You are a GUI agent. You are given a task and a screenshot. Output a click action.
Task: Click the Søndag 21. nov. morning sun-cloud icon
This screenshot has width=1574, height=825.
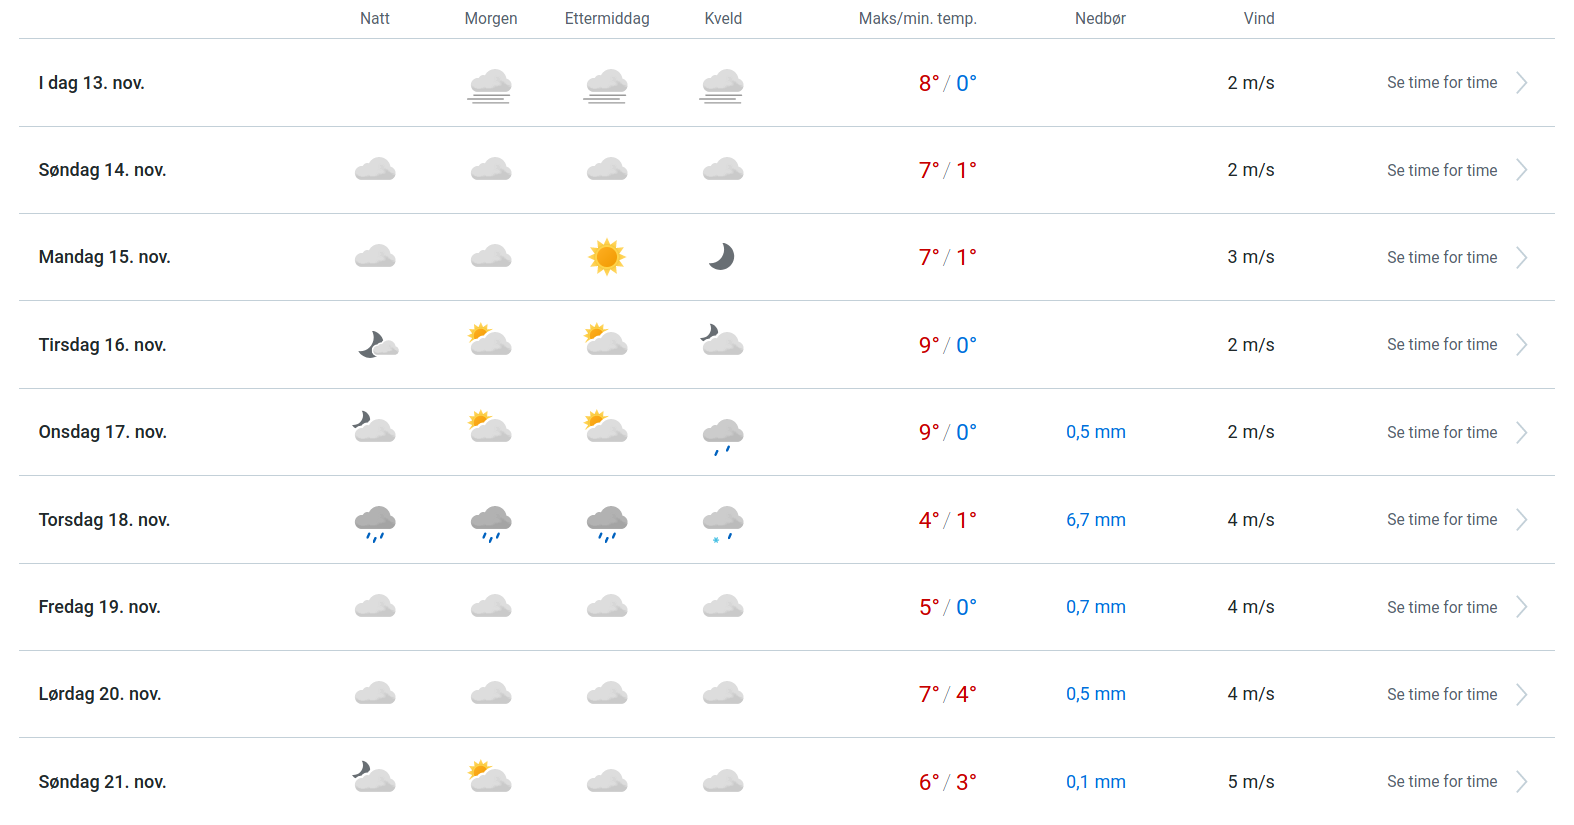coord(490,777)
